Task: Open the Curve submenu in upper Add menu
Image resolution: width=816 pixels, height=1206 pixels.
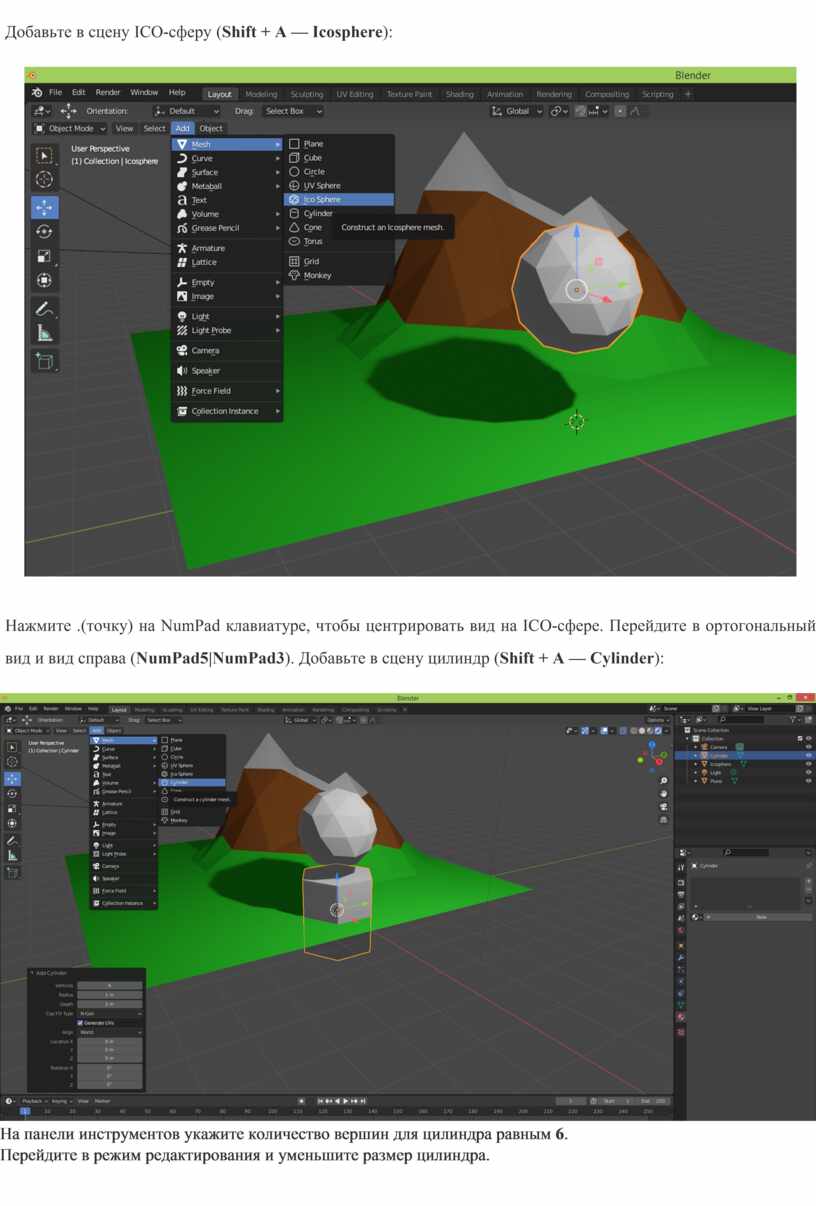Action: point(227,158)
